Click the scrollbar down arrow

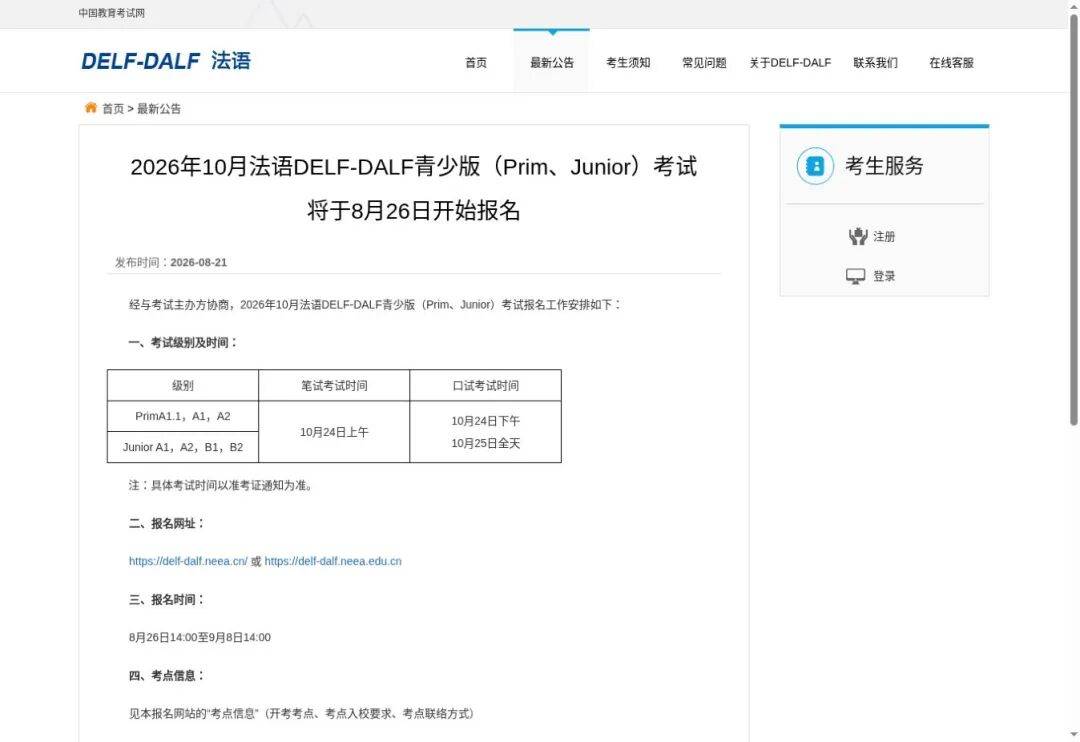tap(1074, 735)
